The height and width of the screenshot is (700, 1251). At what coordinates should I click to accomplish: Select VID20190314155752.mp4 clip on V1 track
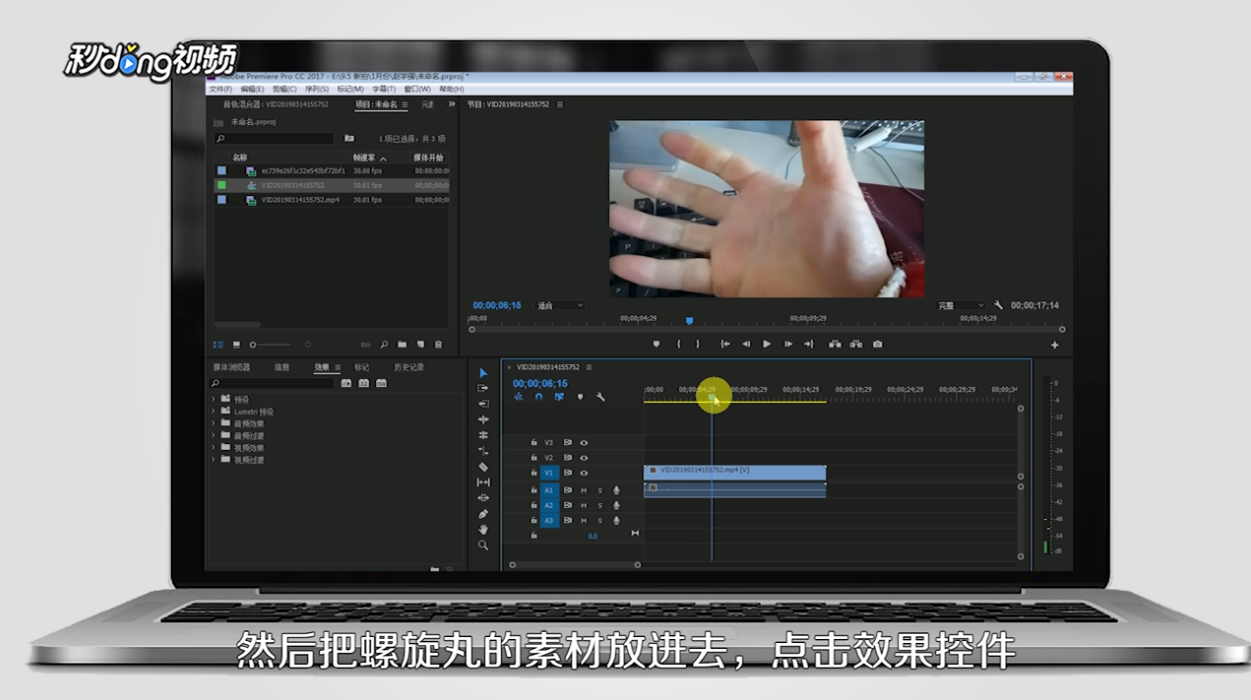point(735,470)
